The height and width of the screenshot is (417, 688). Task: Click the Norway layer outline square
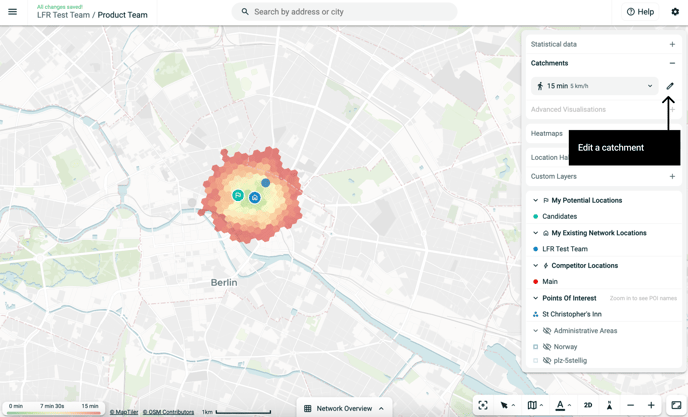pos(535,347)
